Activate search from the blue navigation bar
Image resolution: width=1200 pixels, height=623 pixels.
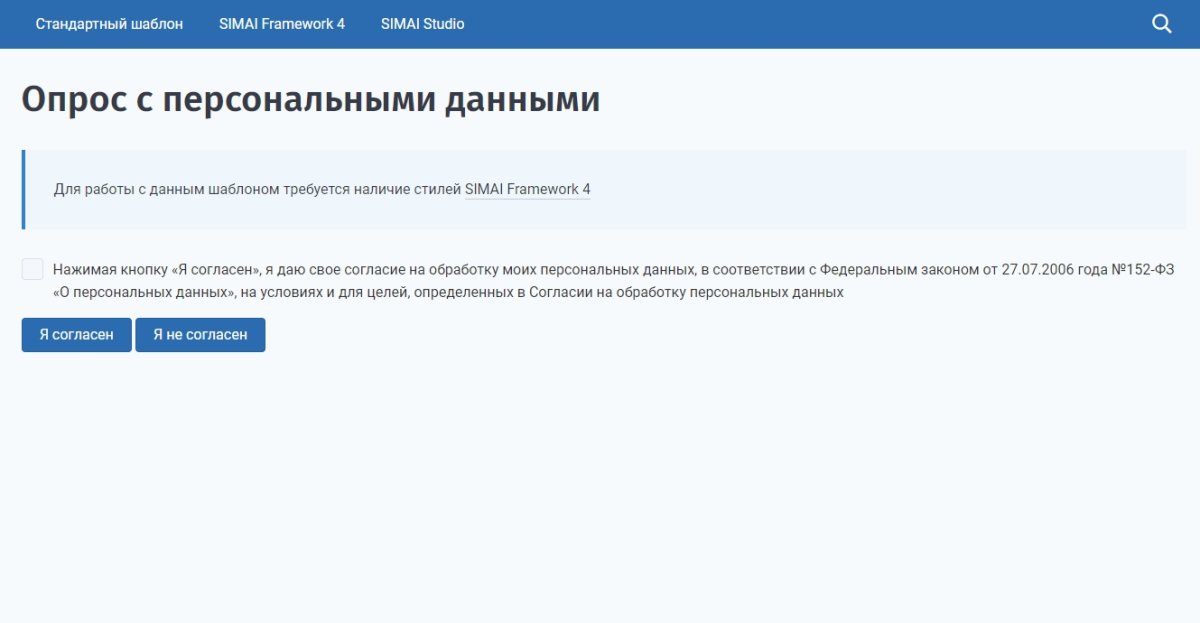pyautogui.click(x=1162, y=23)
